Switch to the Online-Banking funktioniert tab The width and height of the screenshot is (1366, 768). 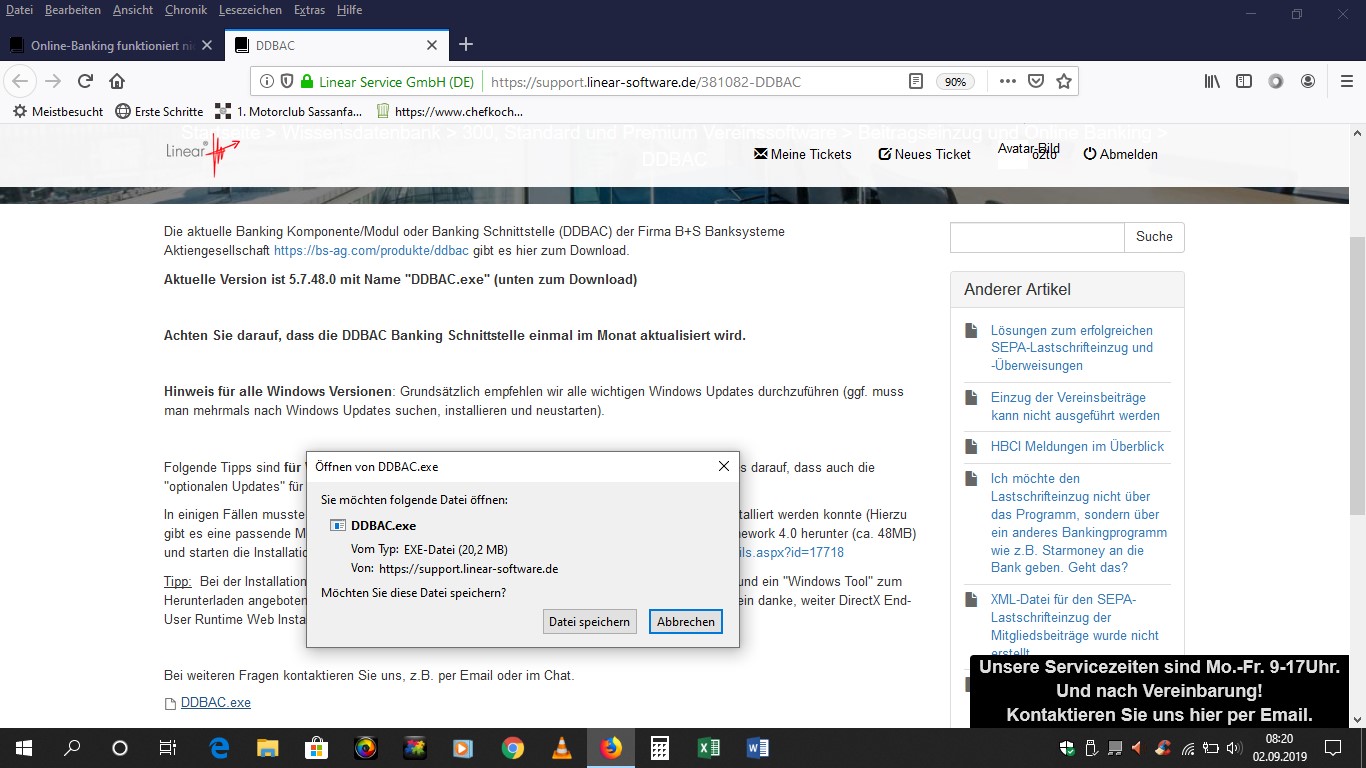click(x=110, y=45)
